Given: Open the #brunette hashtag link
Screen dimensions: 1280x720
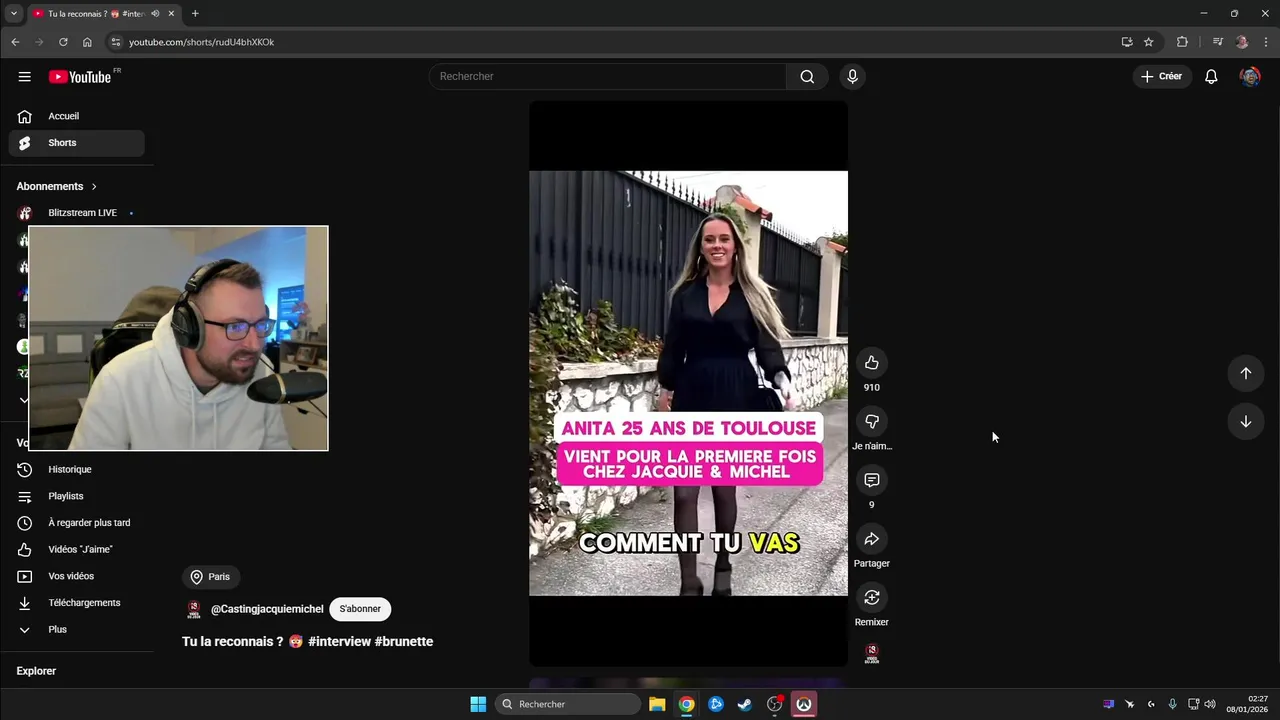Looking at the screenshot, I should point(404,642).
